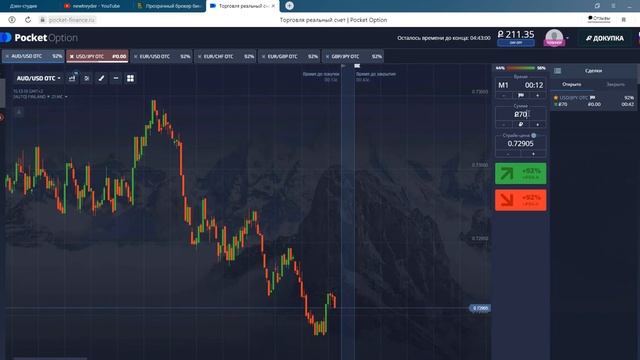Click the scroll-up arrow icon on chart
Image resolution: width=640 pixels, height=360 pixels.
coord(19,112)
